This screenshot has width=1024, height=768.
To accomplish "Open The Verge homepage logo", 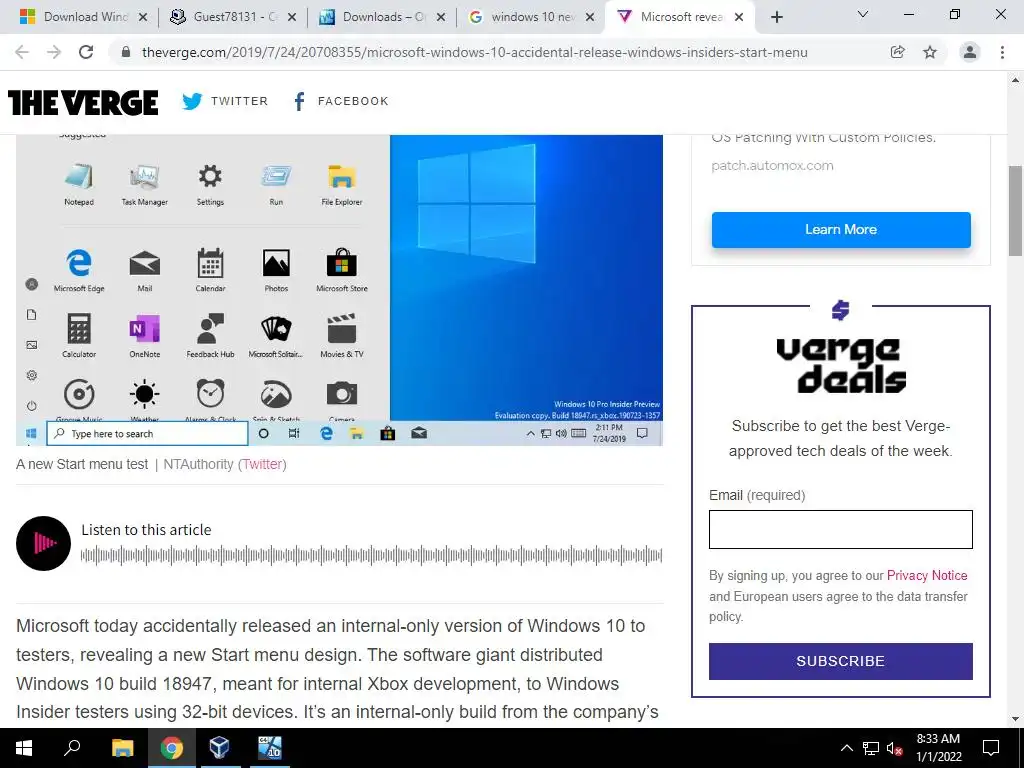I will (x=83, y=103).
